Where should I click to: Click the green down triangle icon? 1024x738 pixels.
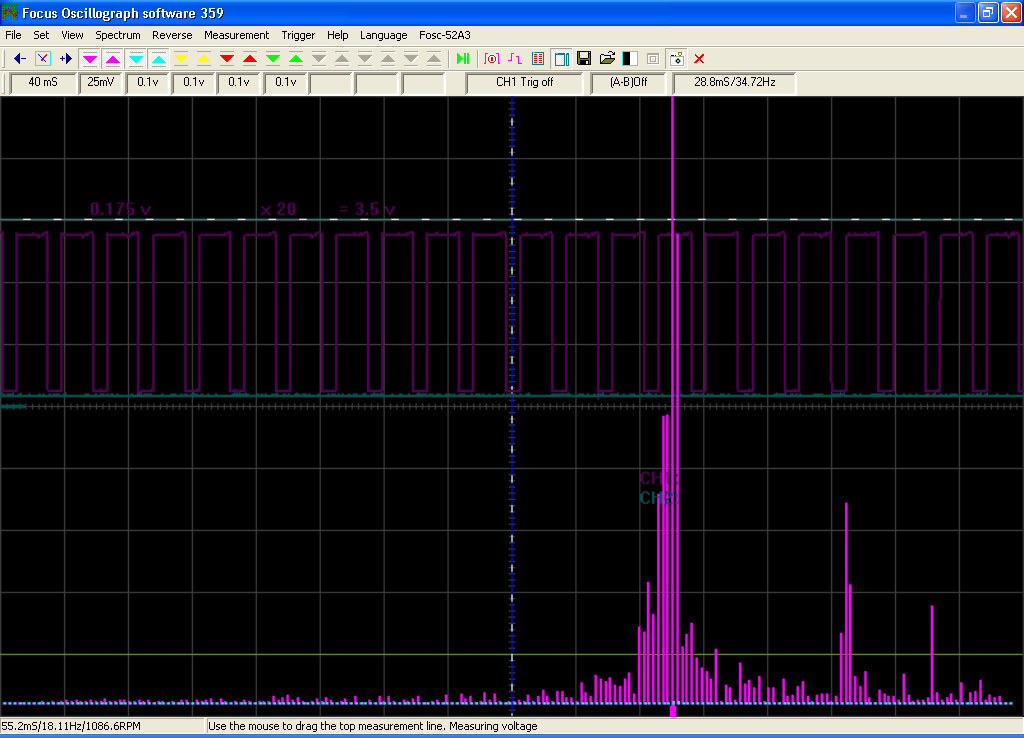(273, 59)
